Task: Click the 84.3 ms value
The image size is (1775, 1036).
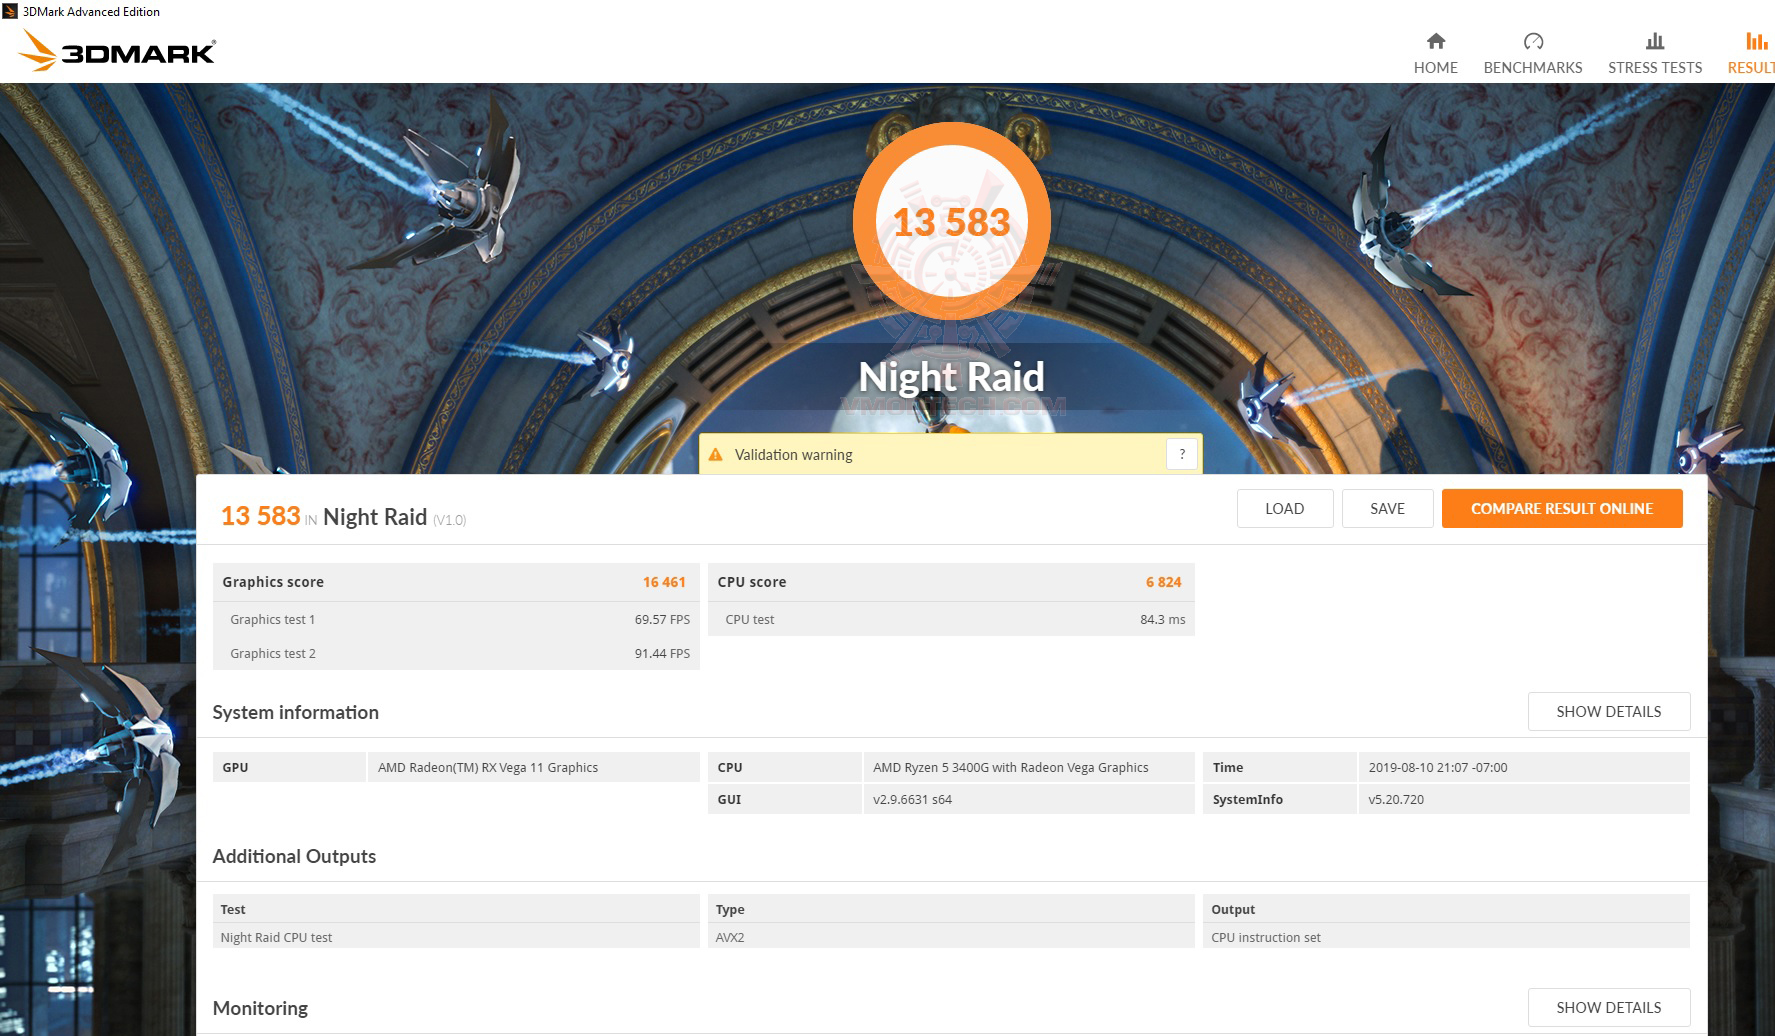Action: 1163,620
